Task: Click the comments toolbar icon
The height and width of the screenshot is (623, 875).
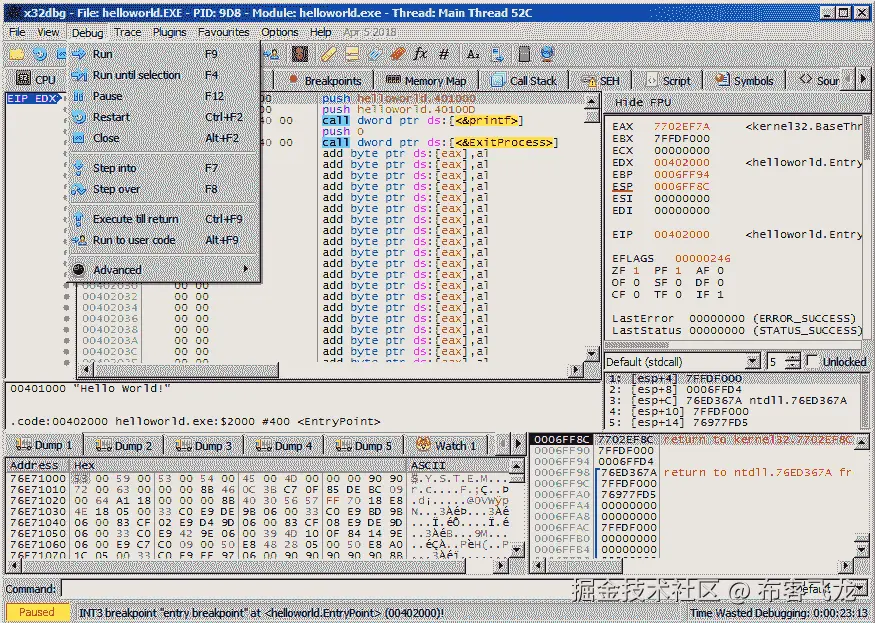Action: click(352, 54)
